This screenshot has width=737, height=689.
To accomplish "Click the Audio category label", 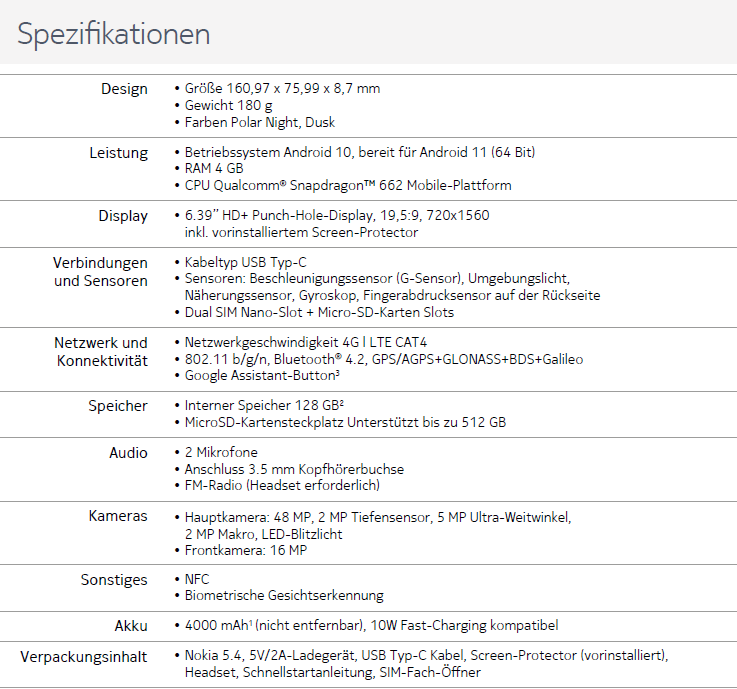I will tap(128, 453).
